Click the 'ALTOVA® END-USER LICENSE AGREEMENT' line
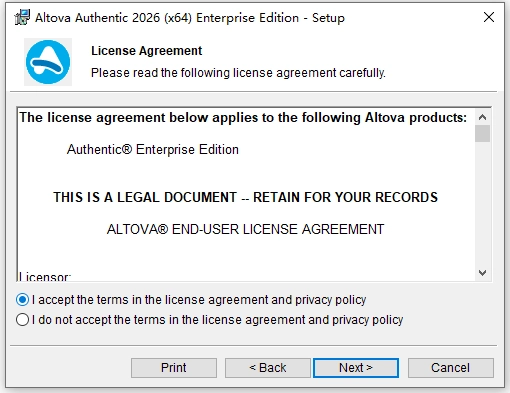 point(245,229)
